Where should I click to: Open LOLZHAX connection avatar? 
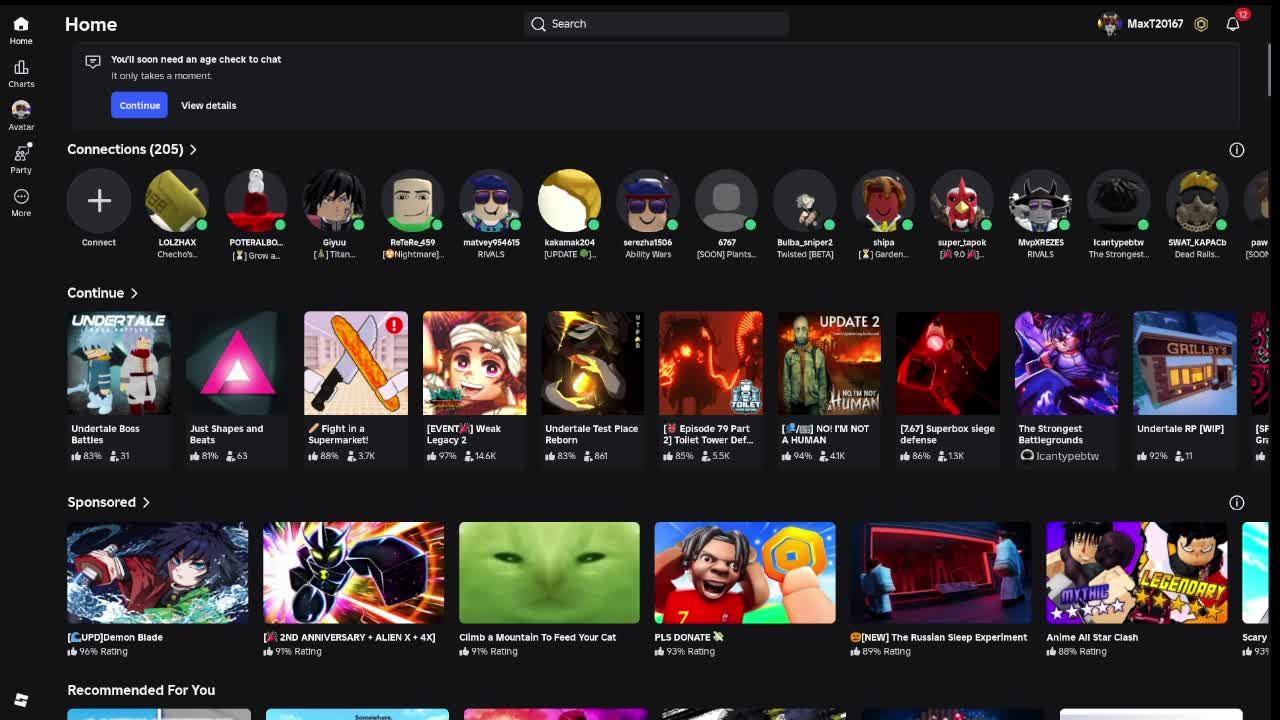177,201
